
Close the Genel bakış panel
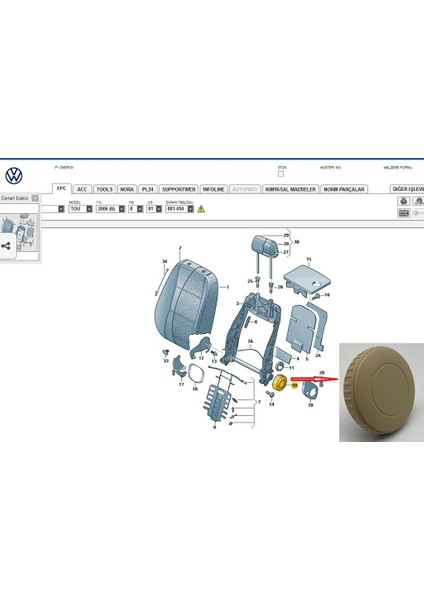tap(35, 198)
